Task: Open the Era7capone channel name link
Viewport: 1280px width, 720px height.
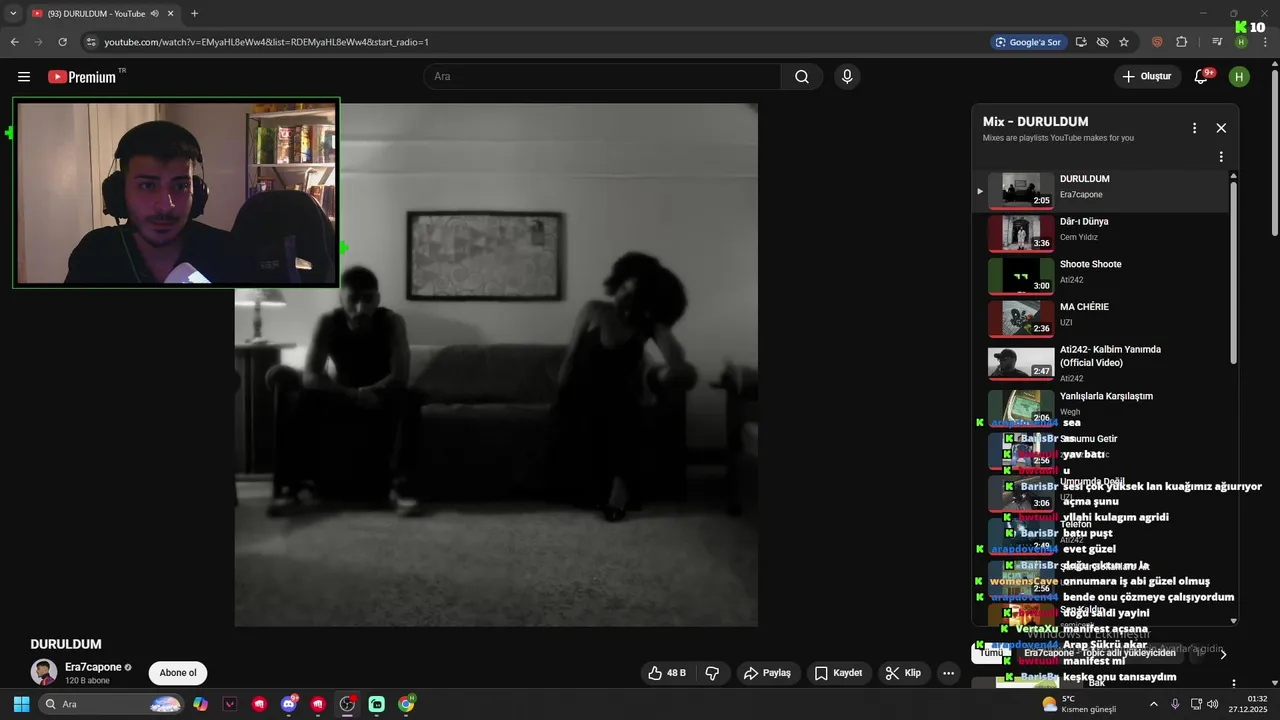Action: (93, 667)
